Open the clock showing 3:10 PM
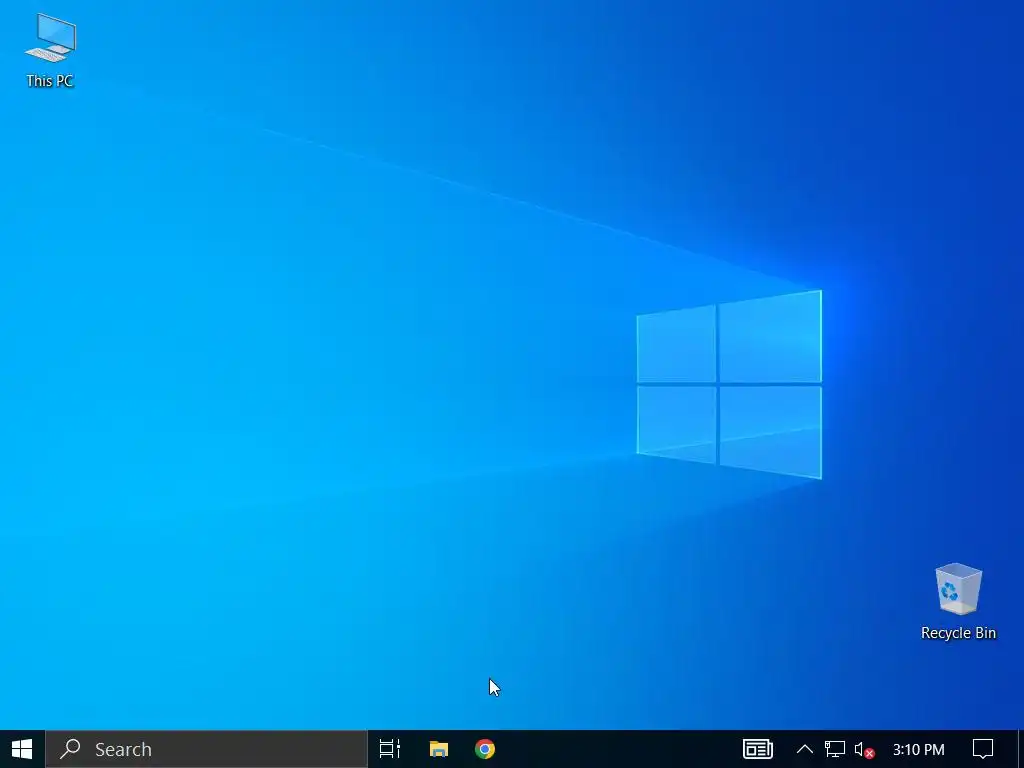1024x768 pixels. tap(918, 749)
